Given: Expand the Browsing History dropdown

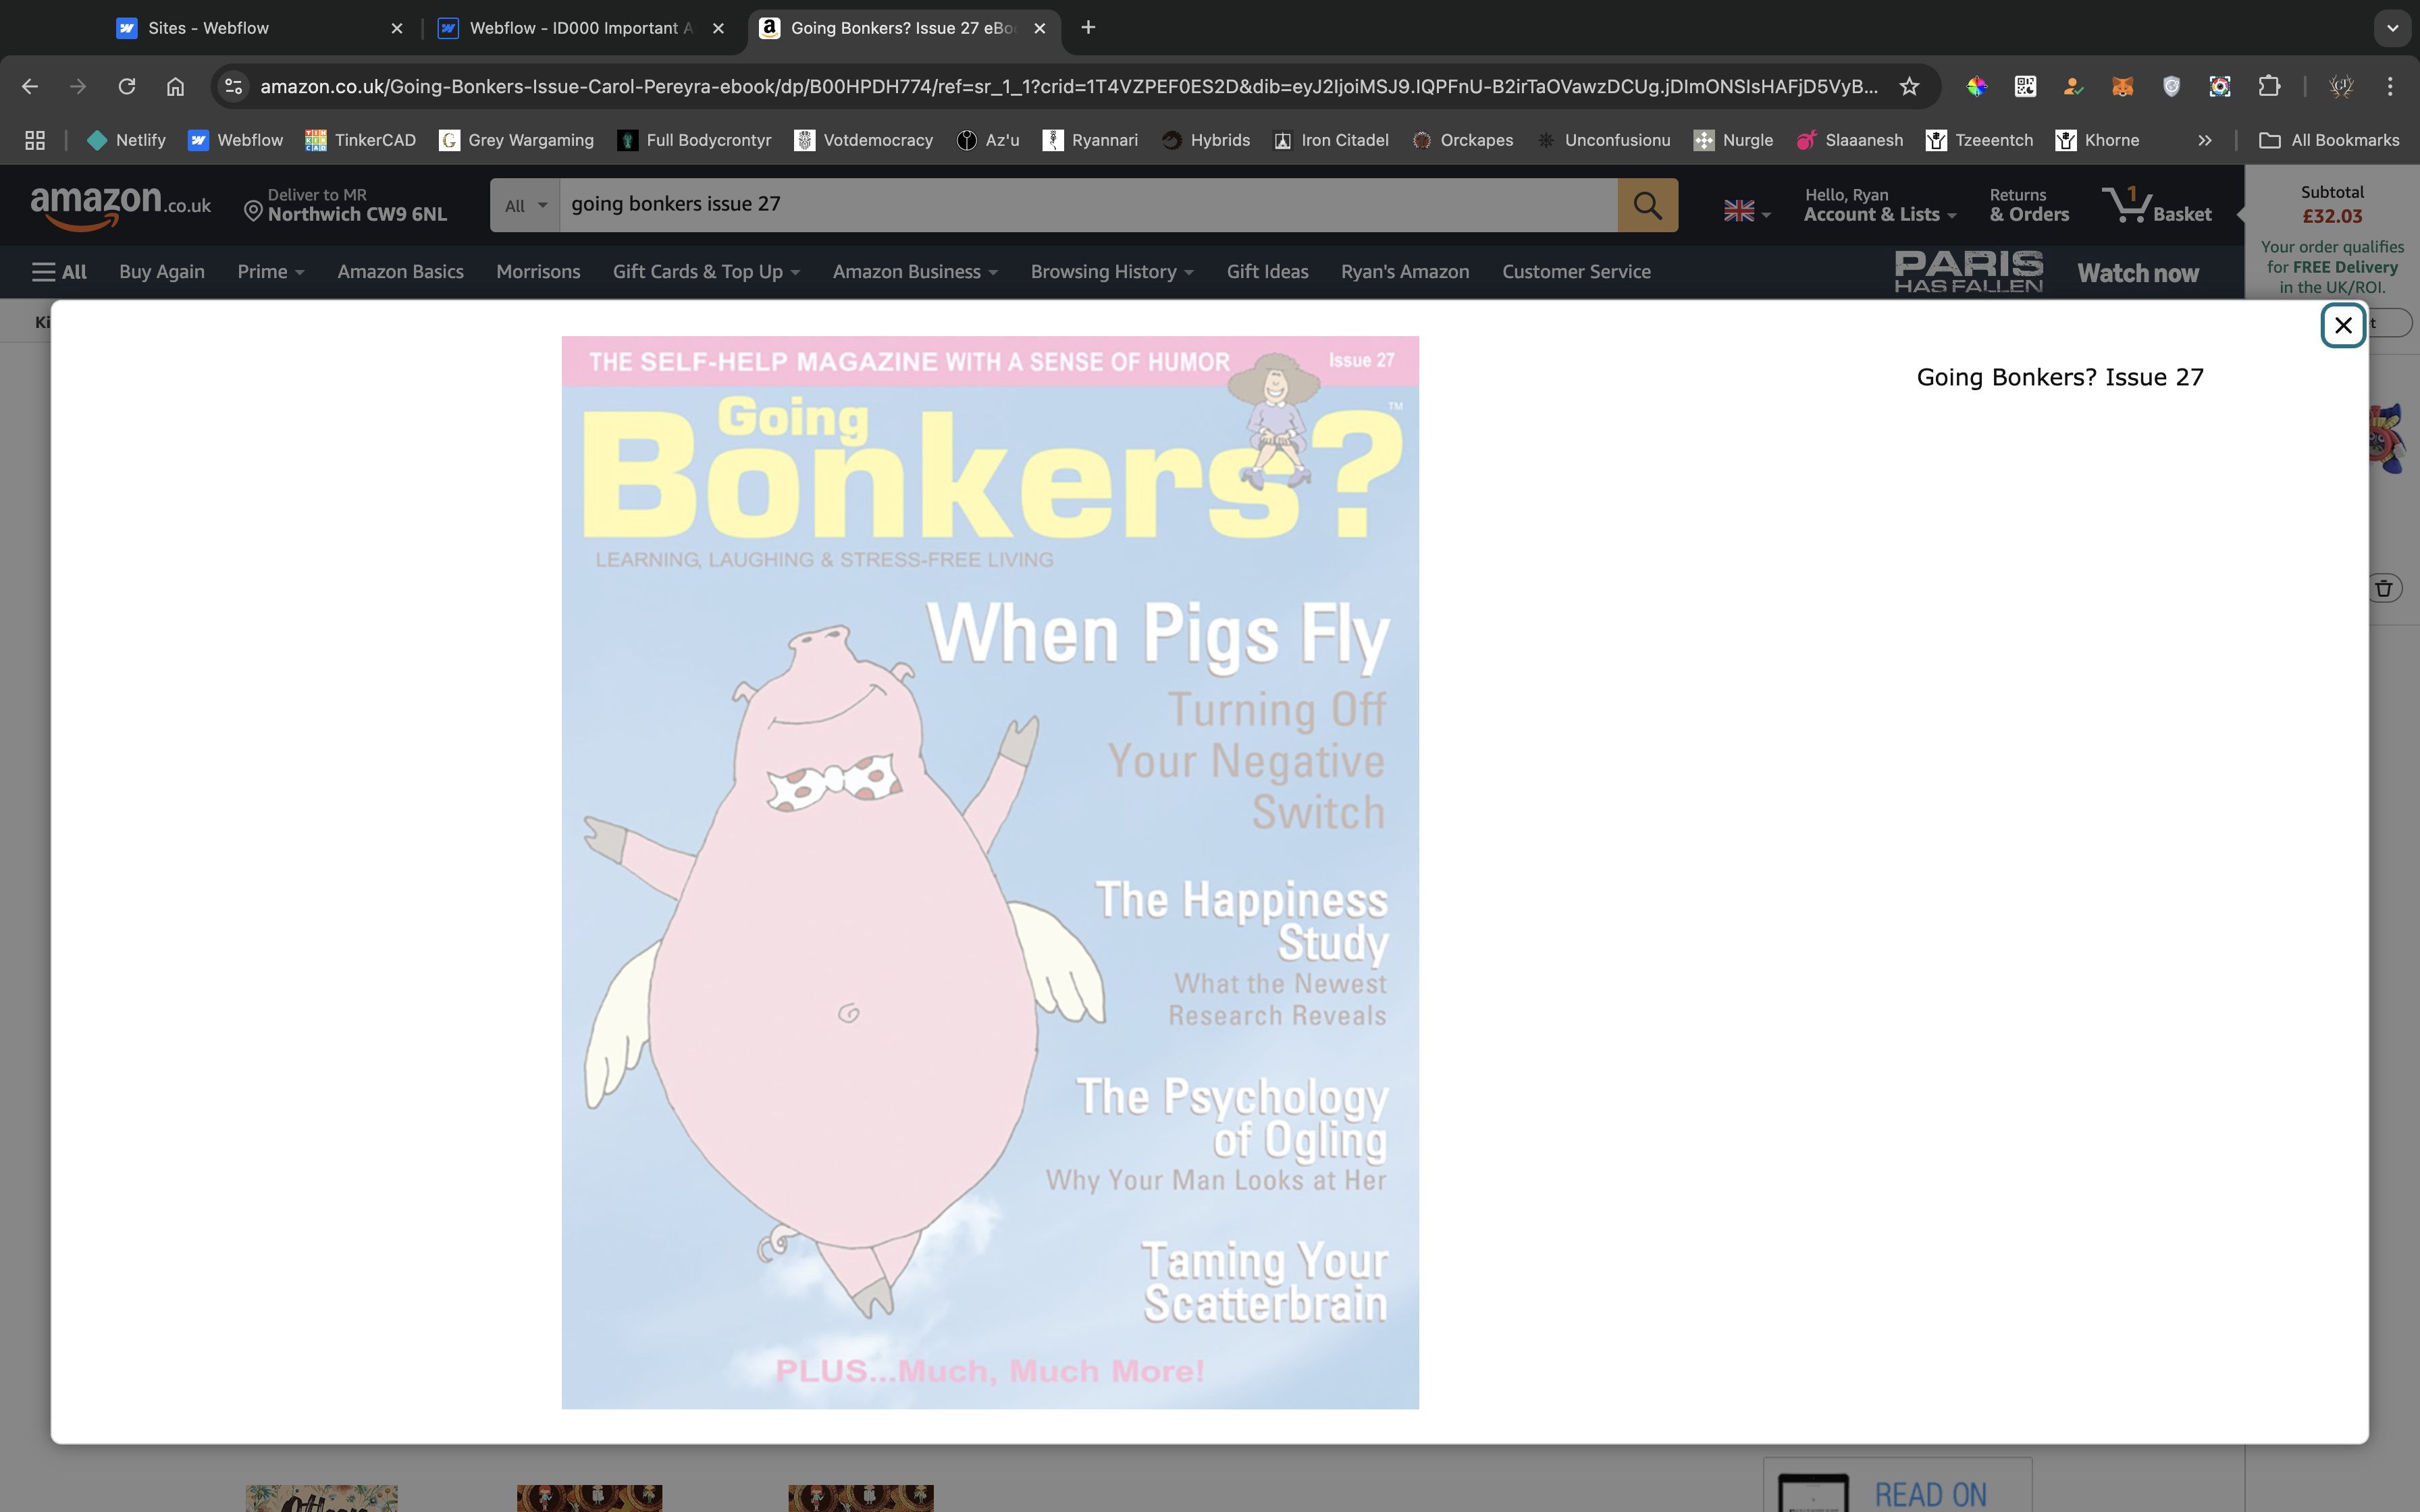Looking at the screenshot, I should pyautogui.click(x=1111, y=272).
